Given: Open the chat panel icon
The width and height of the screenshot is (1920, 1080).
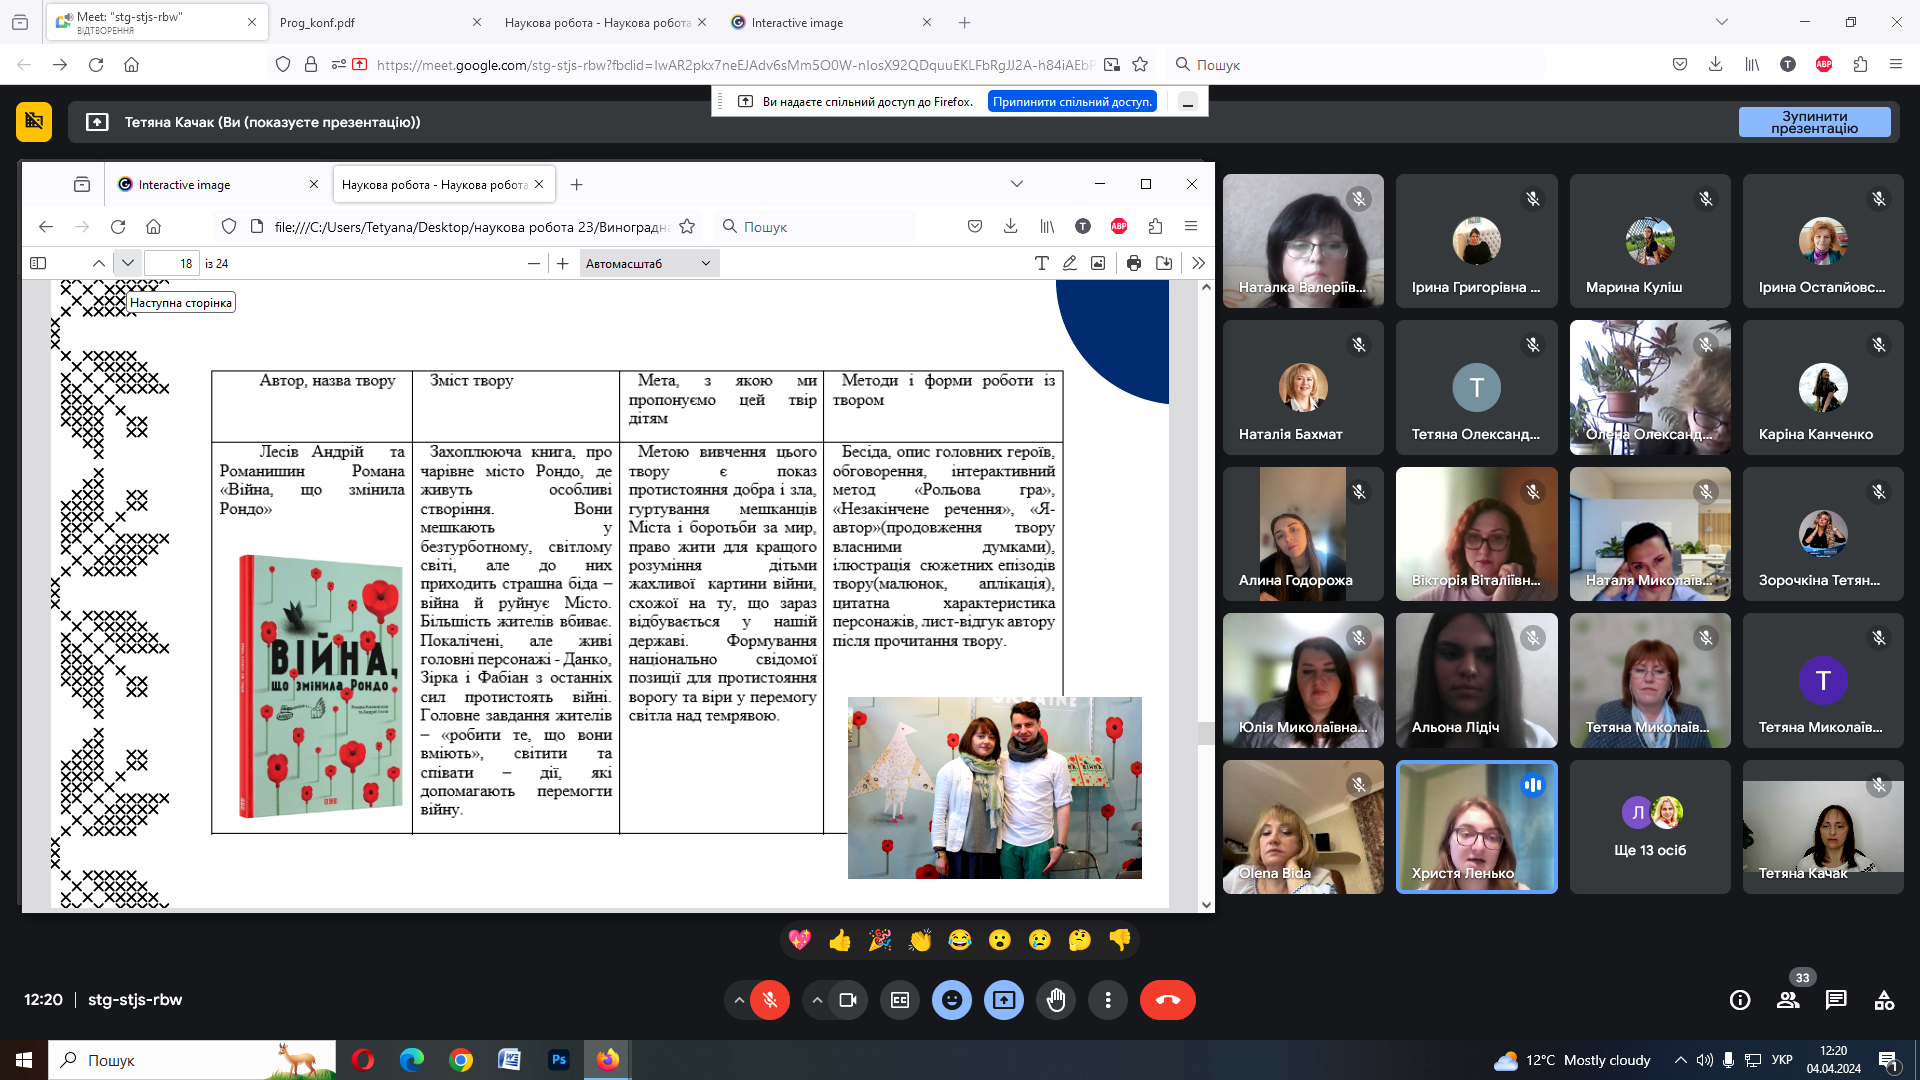Looking at the screenshot, I should pyautogui.click(x=1836, y=1000).
